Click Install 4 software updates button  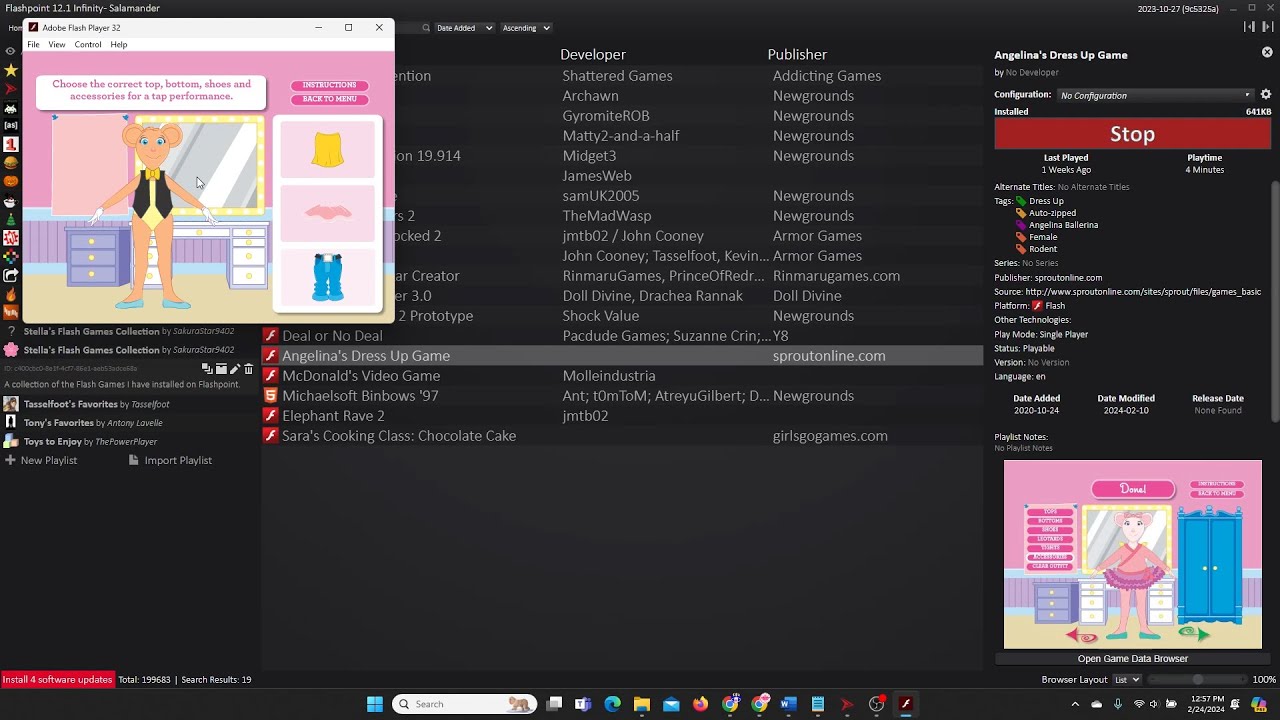coord(57,679)
